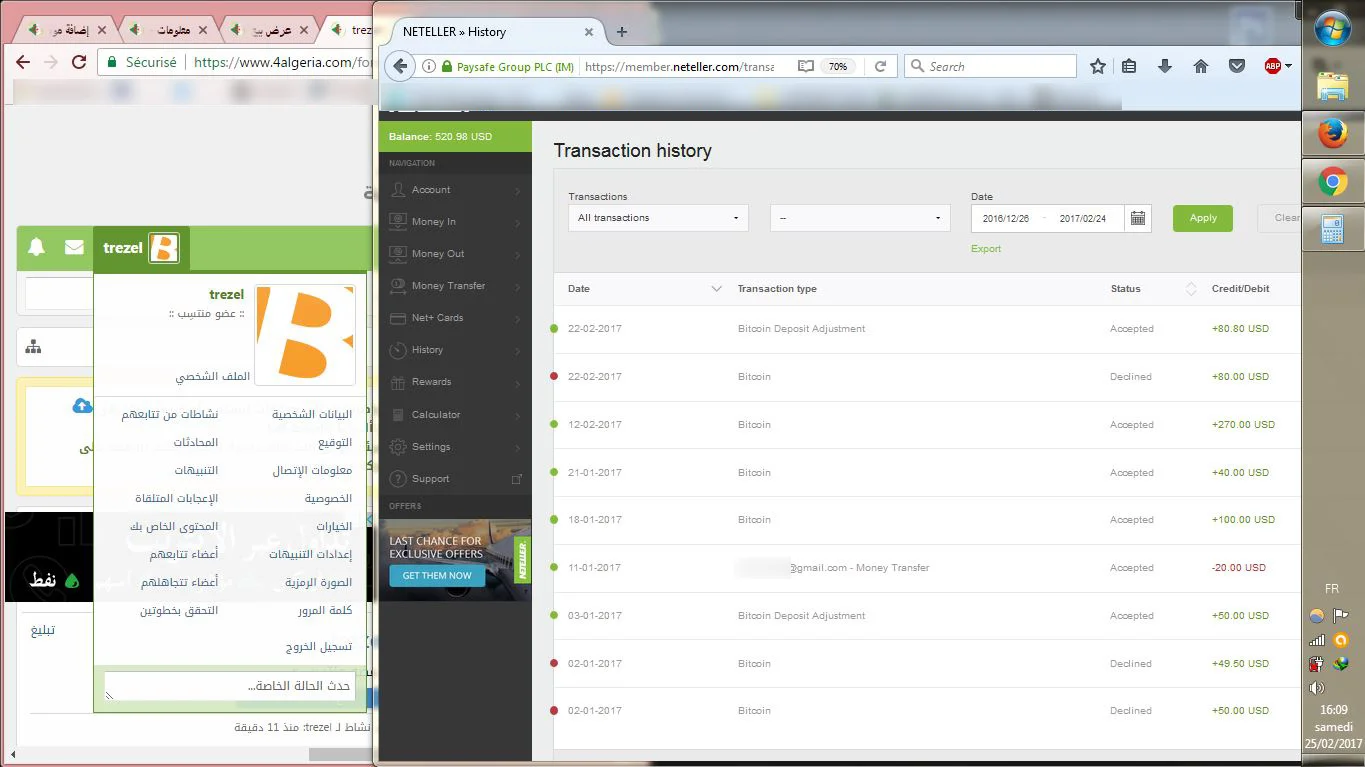Click the reload icon in Firefox address bar
The width and height of the screenshot is (1365, 767).
(880, 66)
